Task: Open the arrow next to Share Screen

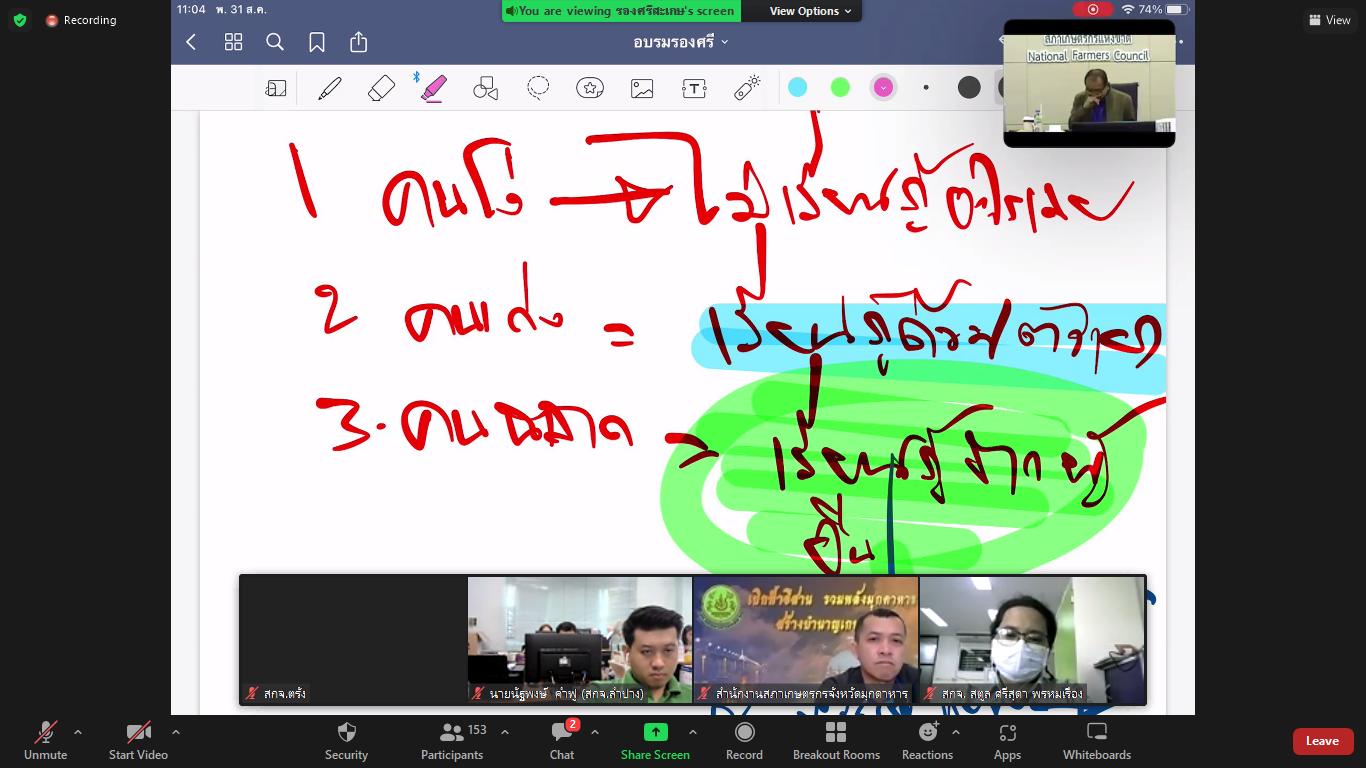Action: tap(692, 732)
